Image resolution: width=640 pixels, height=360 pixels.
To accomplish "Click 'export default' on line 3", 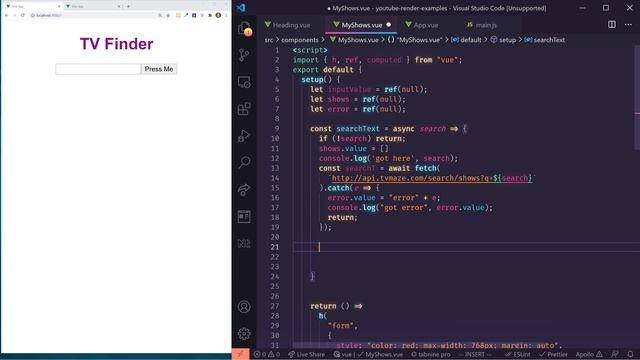I will pos(323,70).
